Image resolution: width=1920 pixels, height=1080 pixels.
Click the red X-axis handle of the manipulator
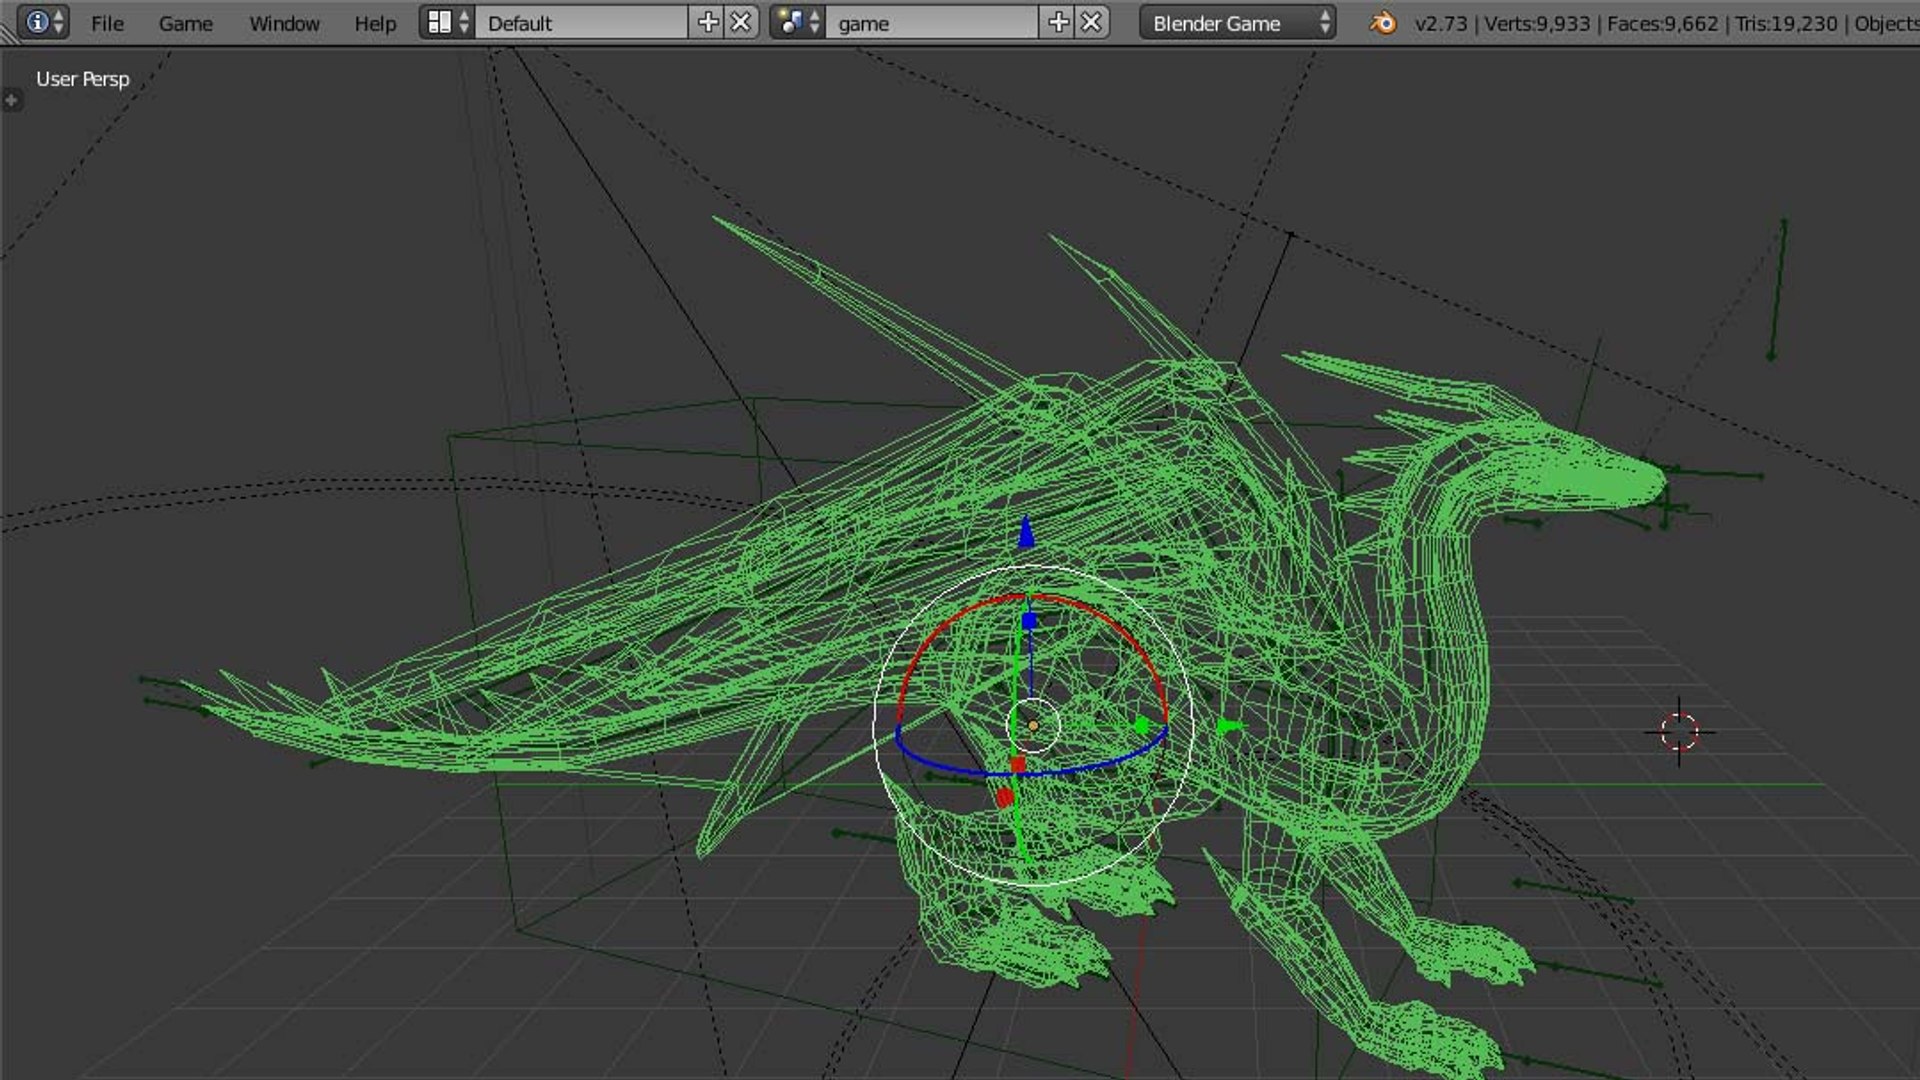tap(1004, 797)
